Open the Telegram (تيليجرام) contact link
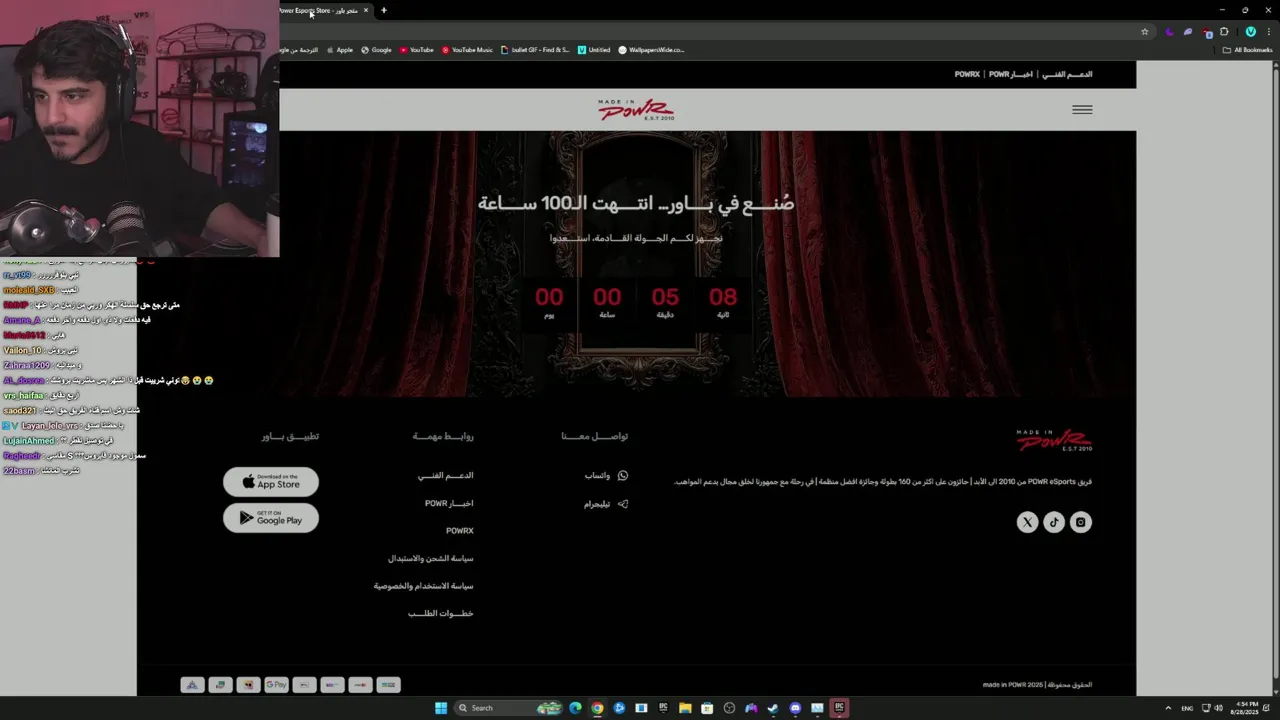Screen dimensions: 1280x720 pyautogui.click(x=597, y=504)
